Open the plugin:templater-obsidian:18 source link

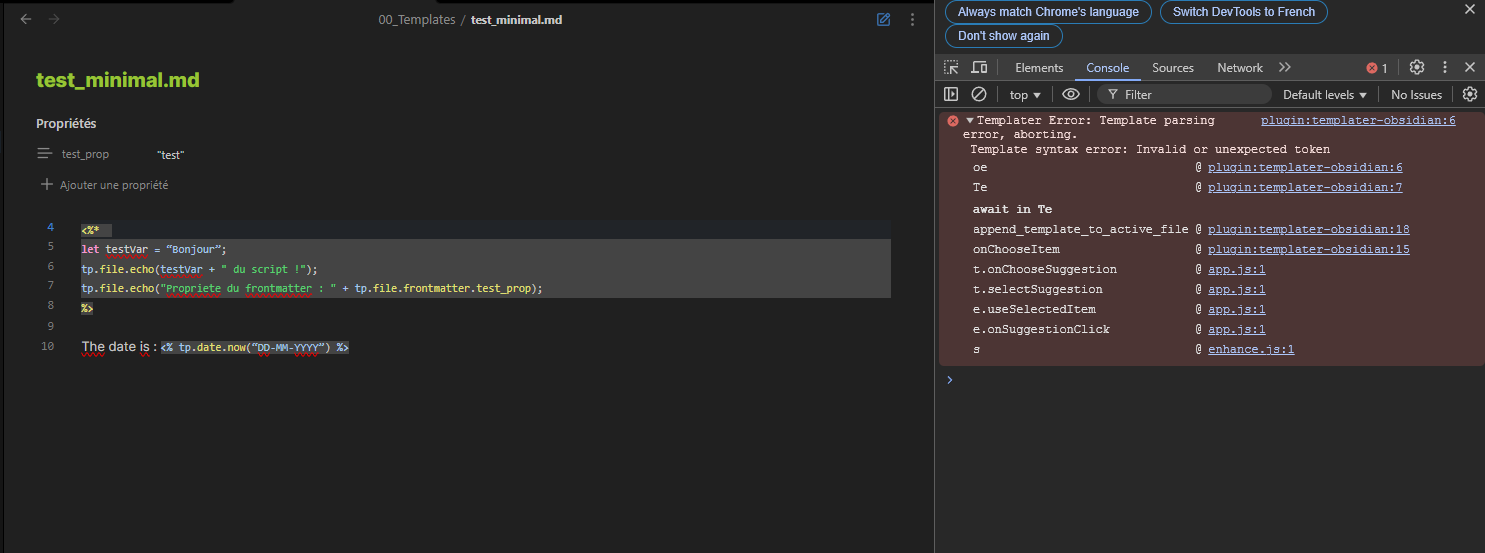tap(1309, 230)
